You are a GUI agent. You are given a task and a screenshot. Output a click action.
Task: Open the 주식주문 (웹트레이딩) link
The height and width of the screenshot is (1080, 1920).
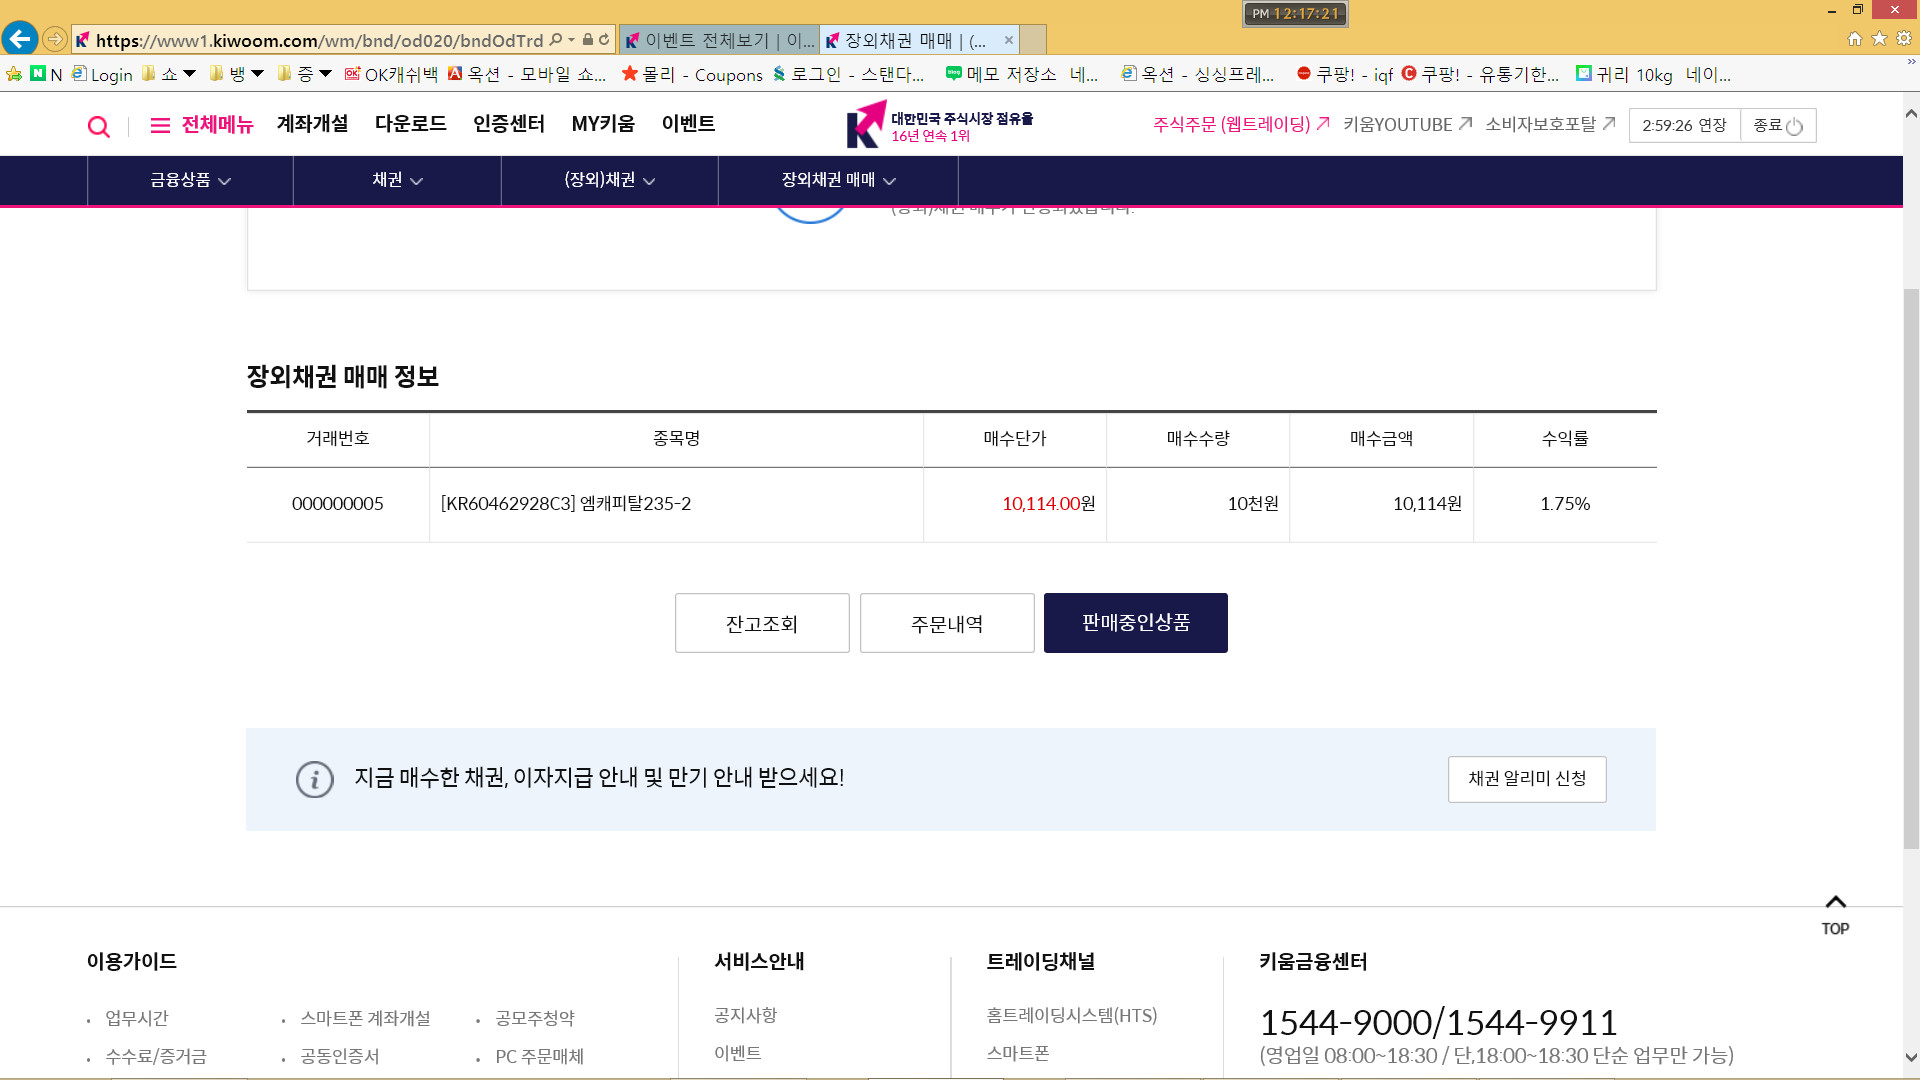point(1240,125)
